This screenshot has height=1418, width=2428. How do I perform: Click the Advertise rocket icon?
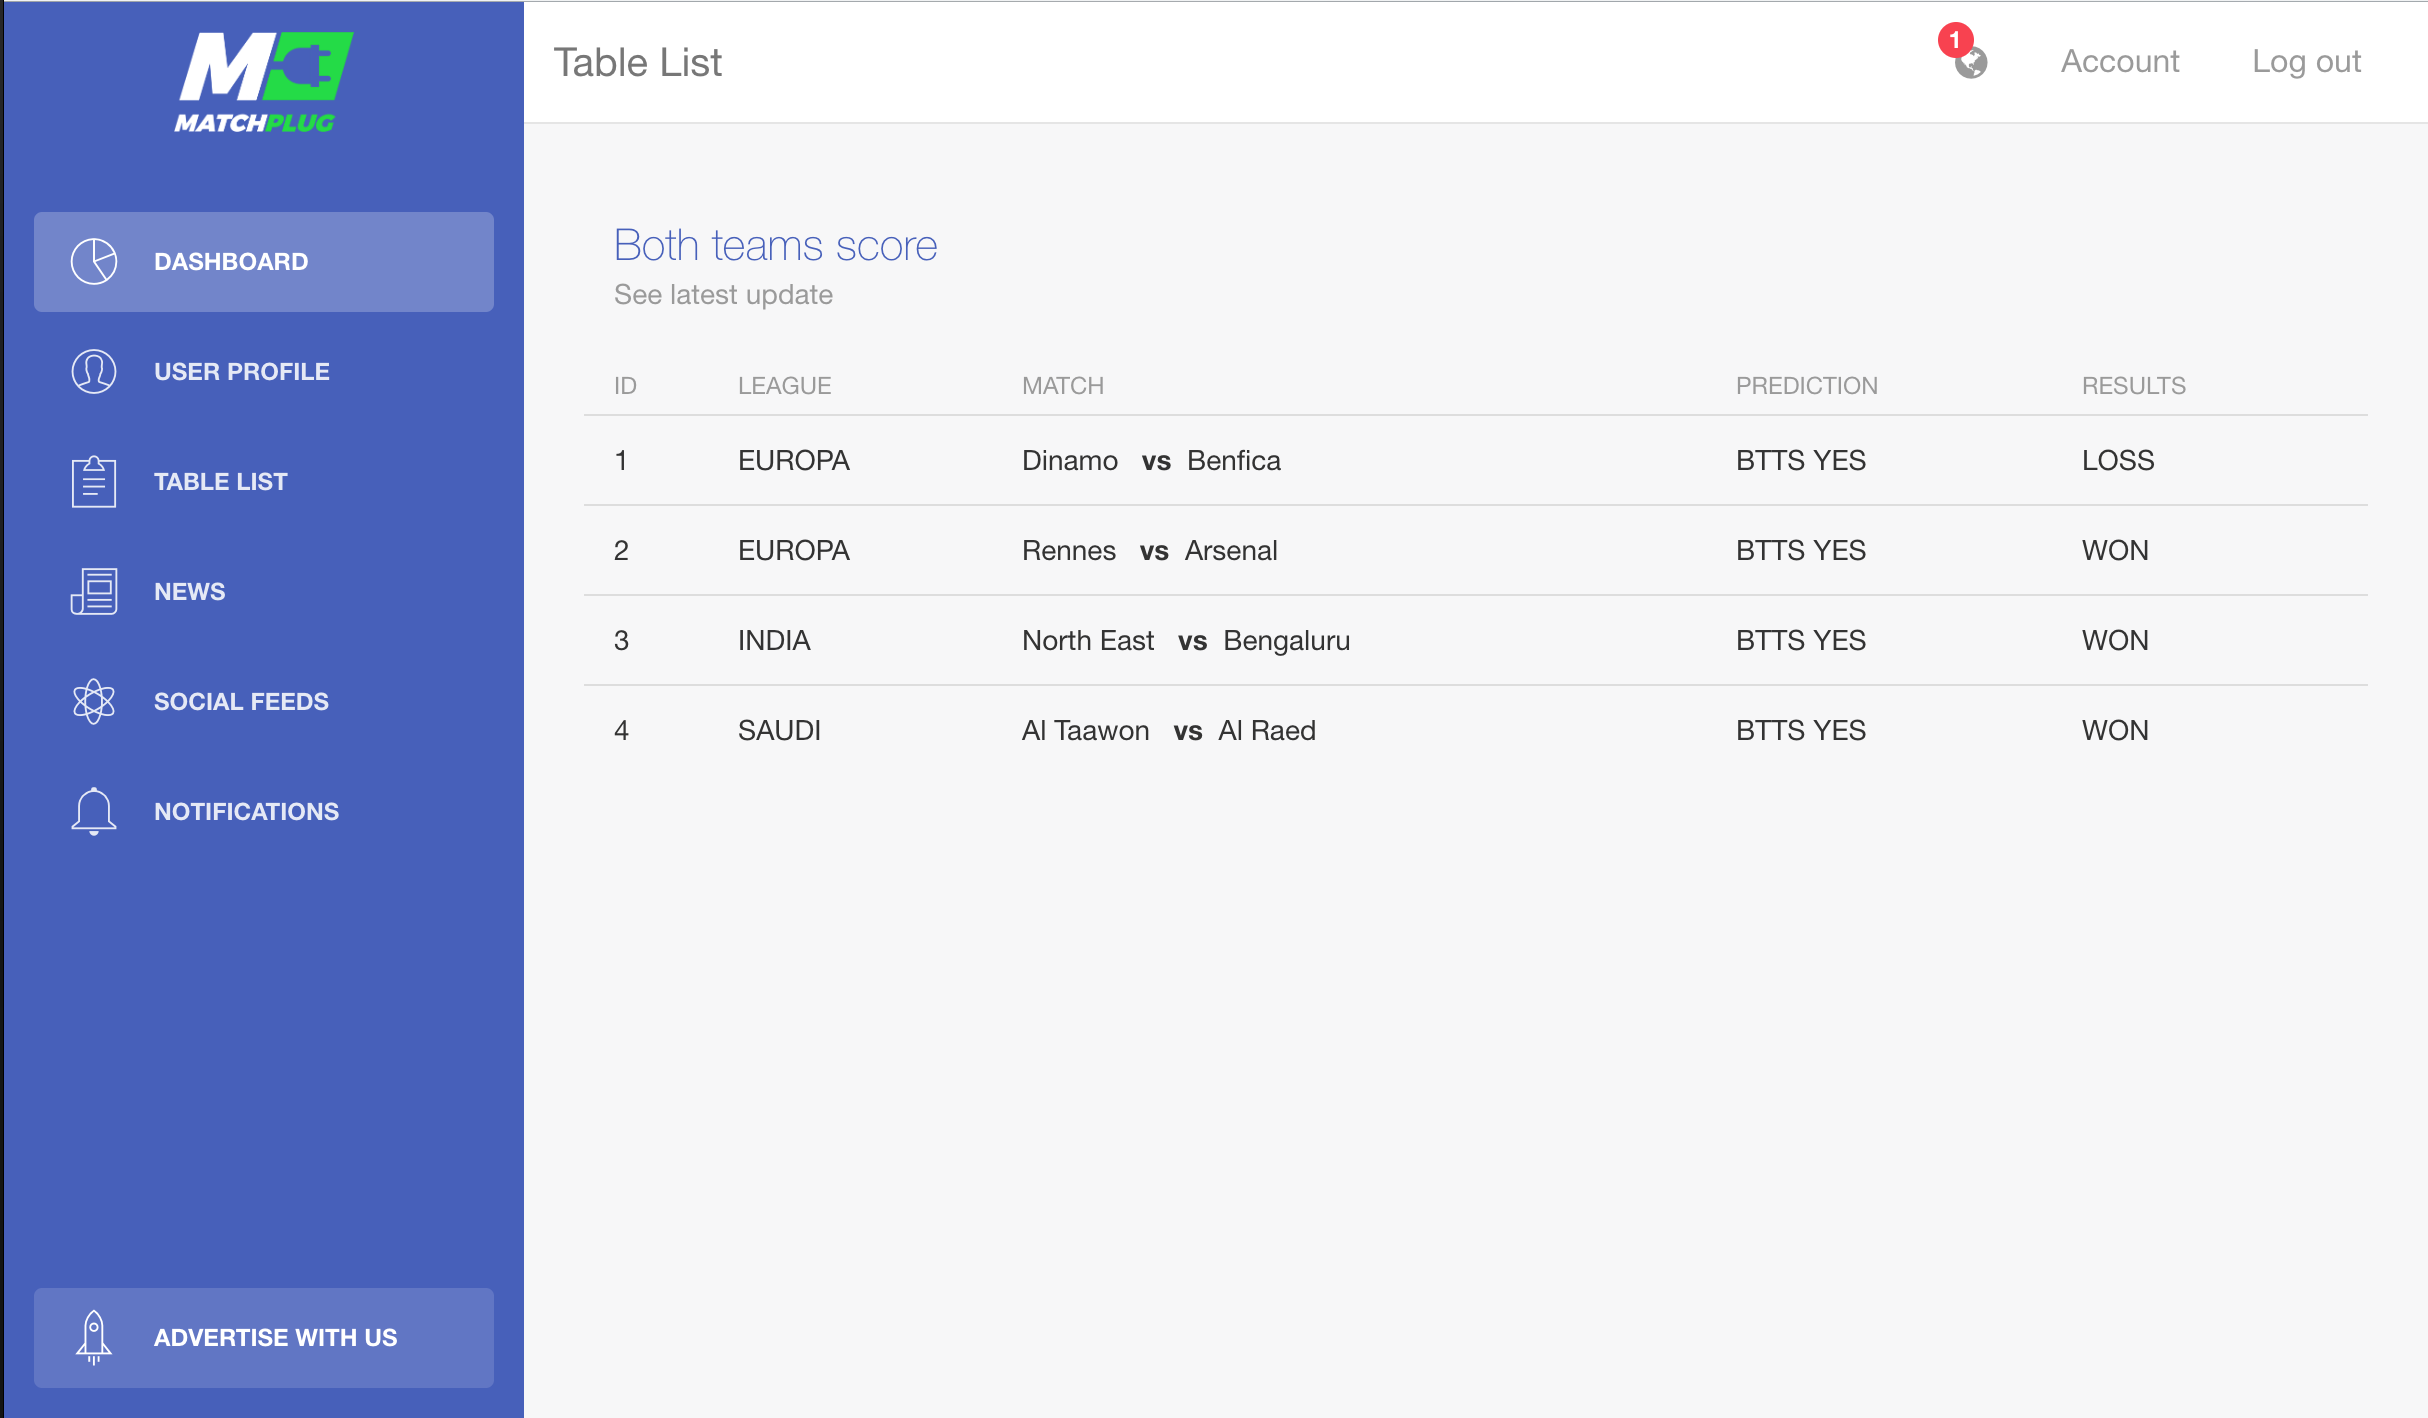(94, 1338)
